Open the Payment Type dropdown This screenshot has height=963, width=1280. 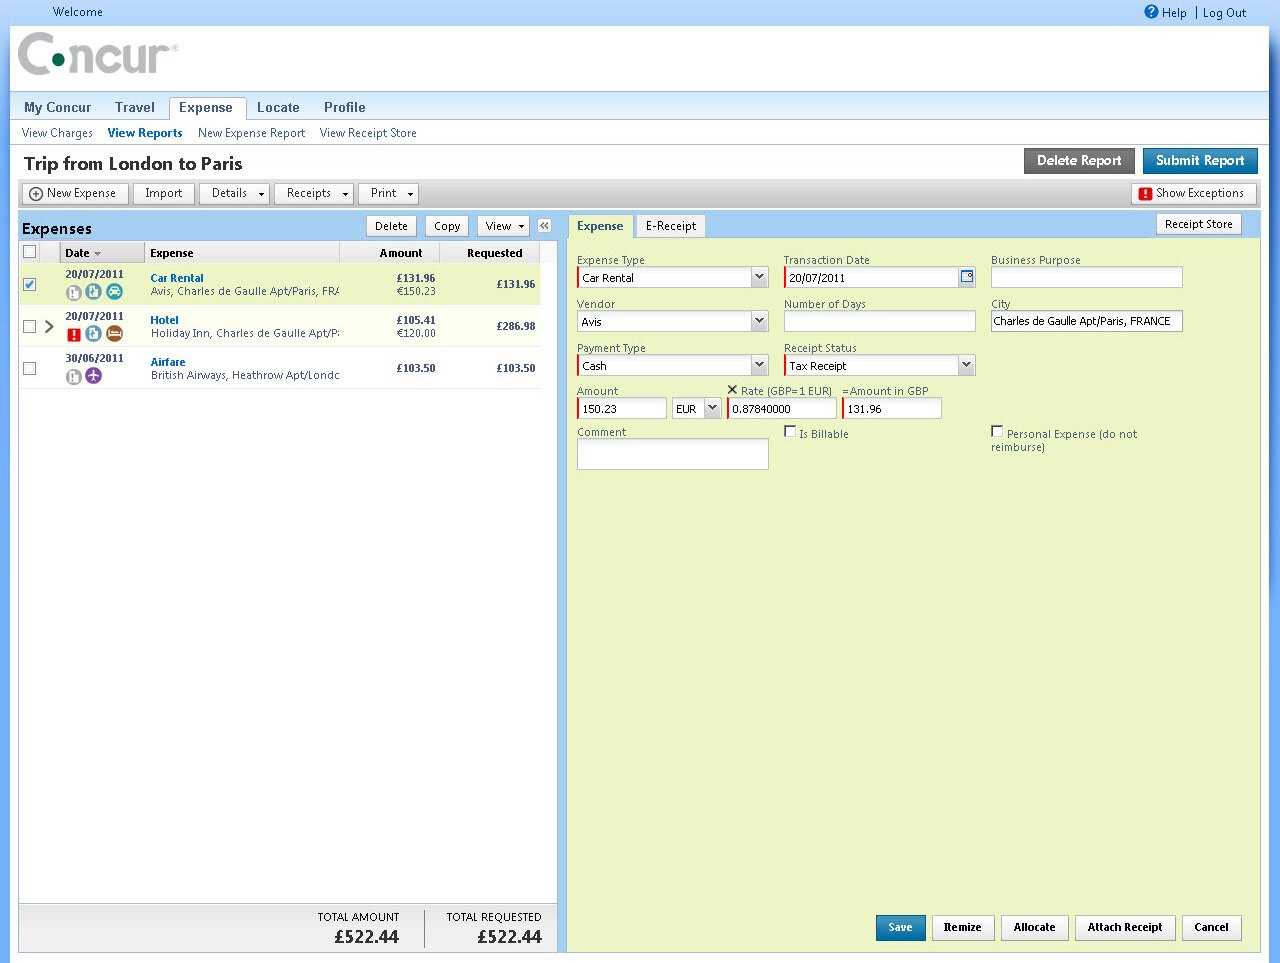tap(759, 365)
